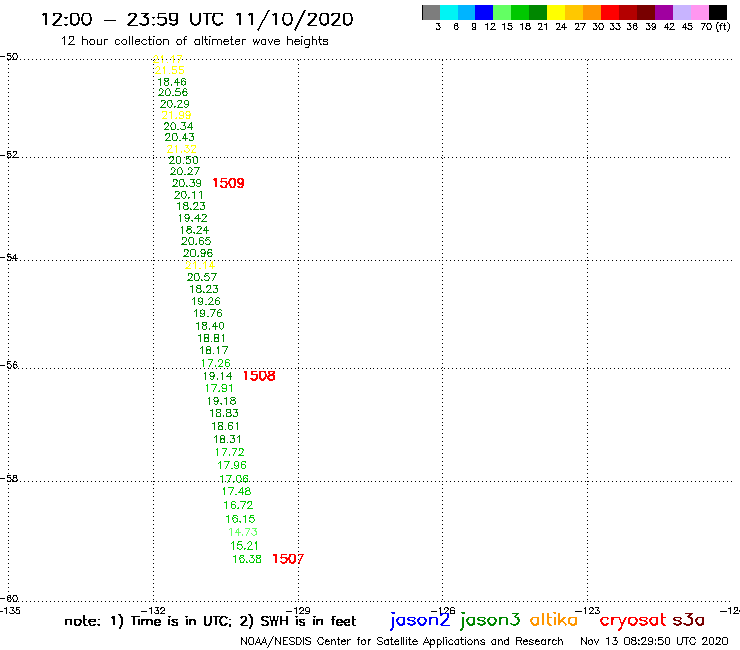This screenshot has width=740, height=650.
Task: Click the wave height value 20.65
Action: [x=196, y=241]
